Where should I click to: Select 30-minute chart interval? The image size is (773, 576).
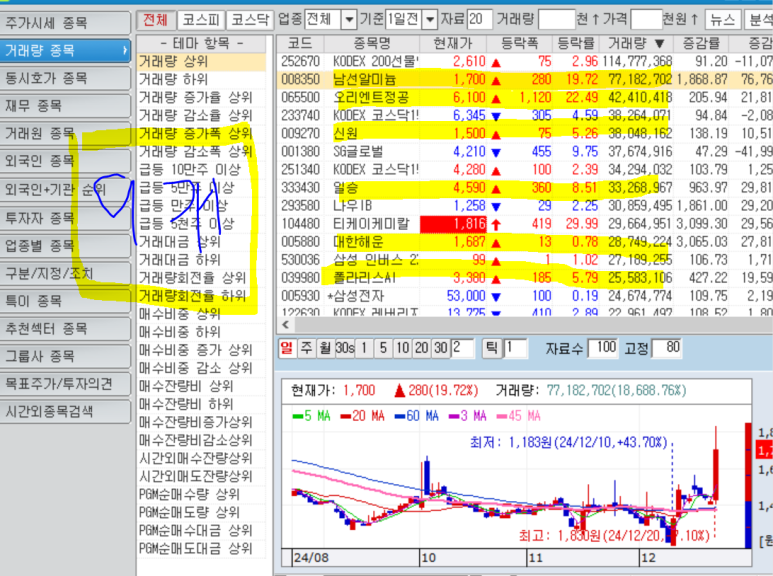click(x=440, y=348)
